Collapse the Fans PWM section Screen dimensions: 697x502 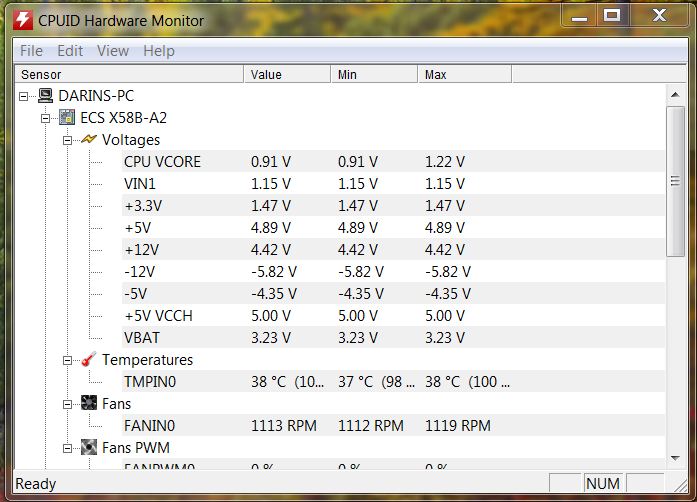[x=67, y=448]
